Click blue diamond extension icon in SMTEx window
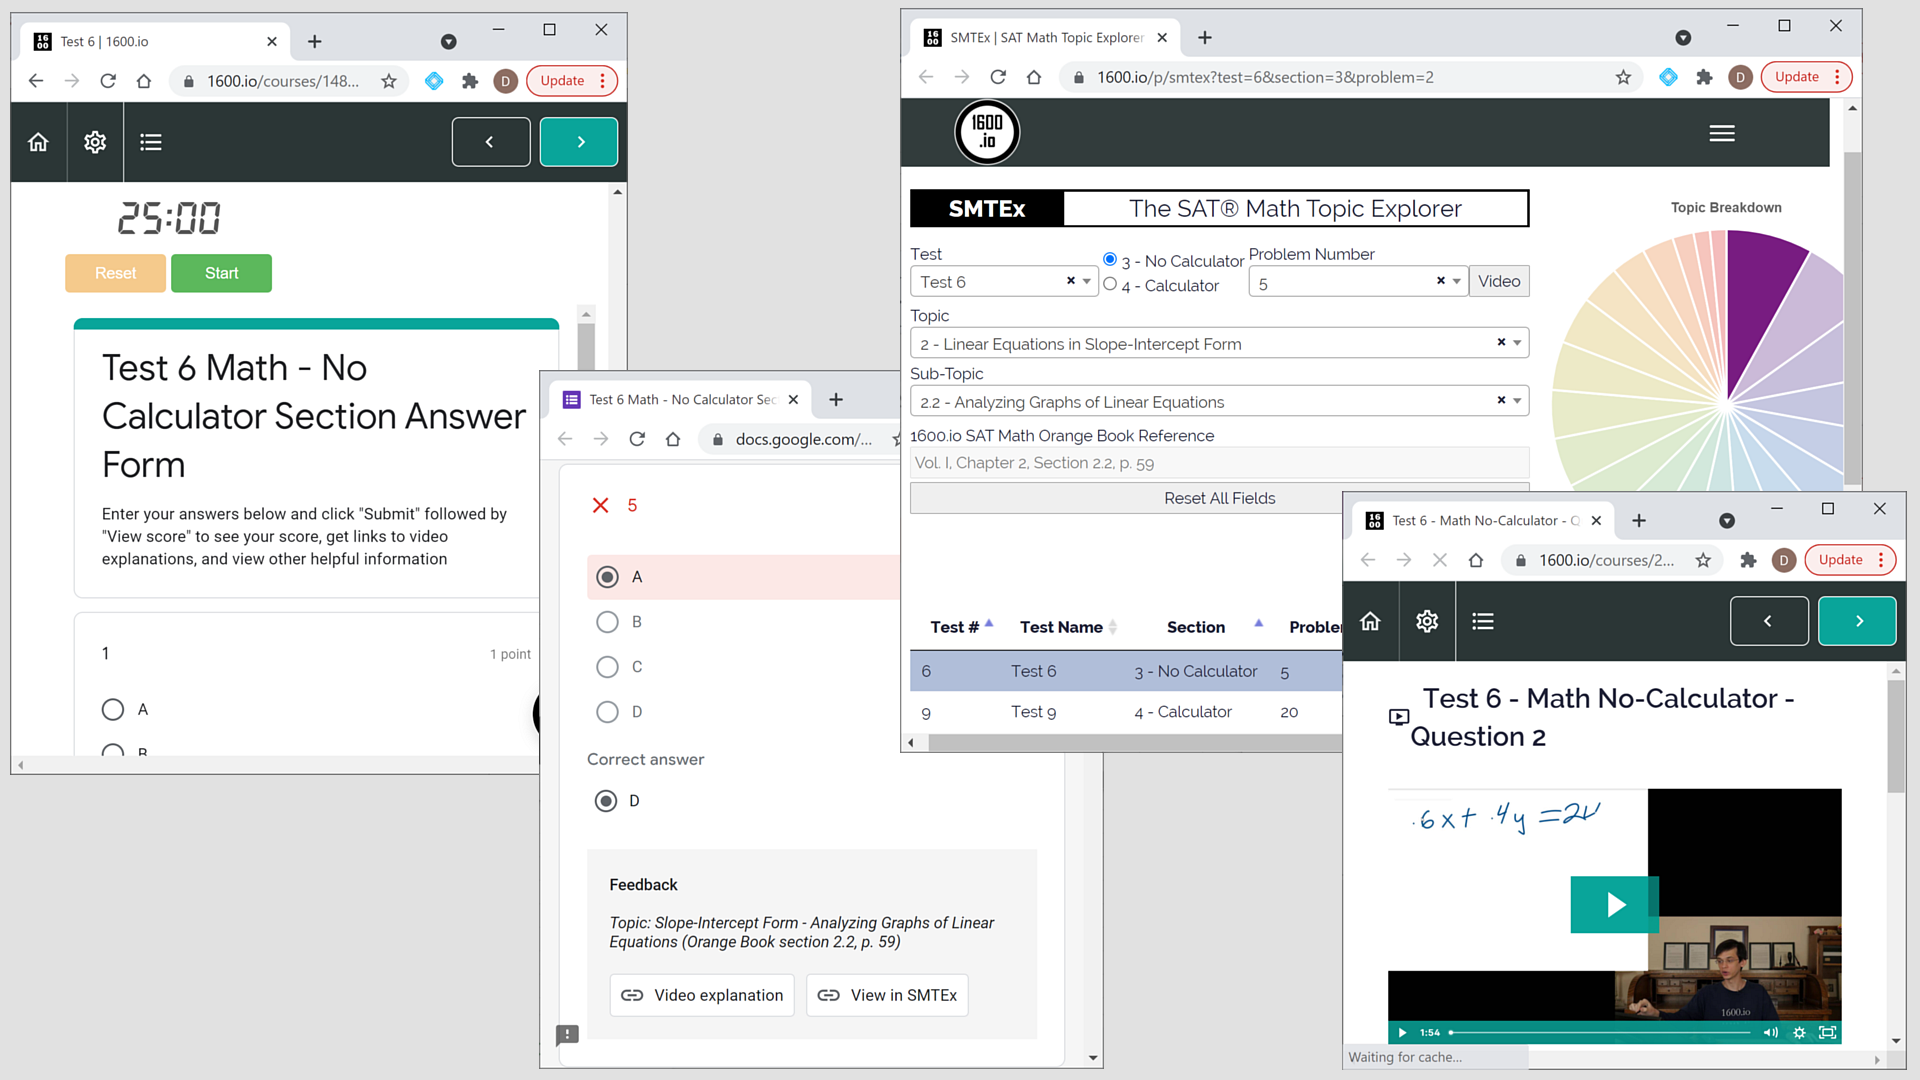The width and height of the screenshot is (1920, 1080). click(x=1668, y=77)
